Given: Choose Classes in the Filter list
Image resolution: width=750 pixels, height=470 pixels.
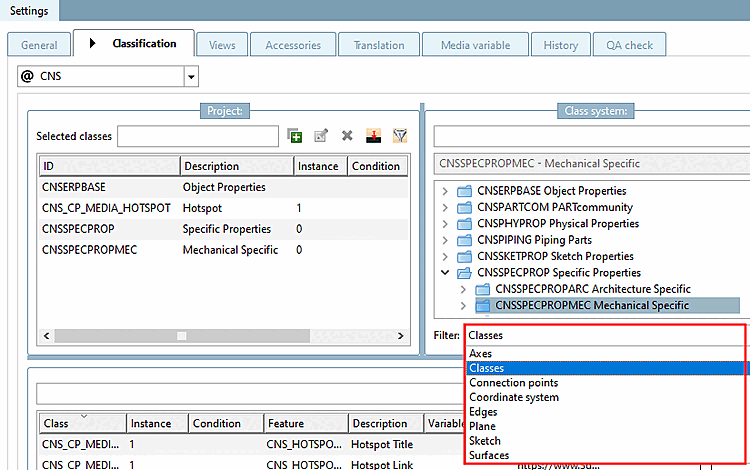Looking at the screenshot, I should [605, 368].
